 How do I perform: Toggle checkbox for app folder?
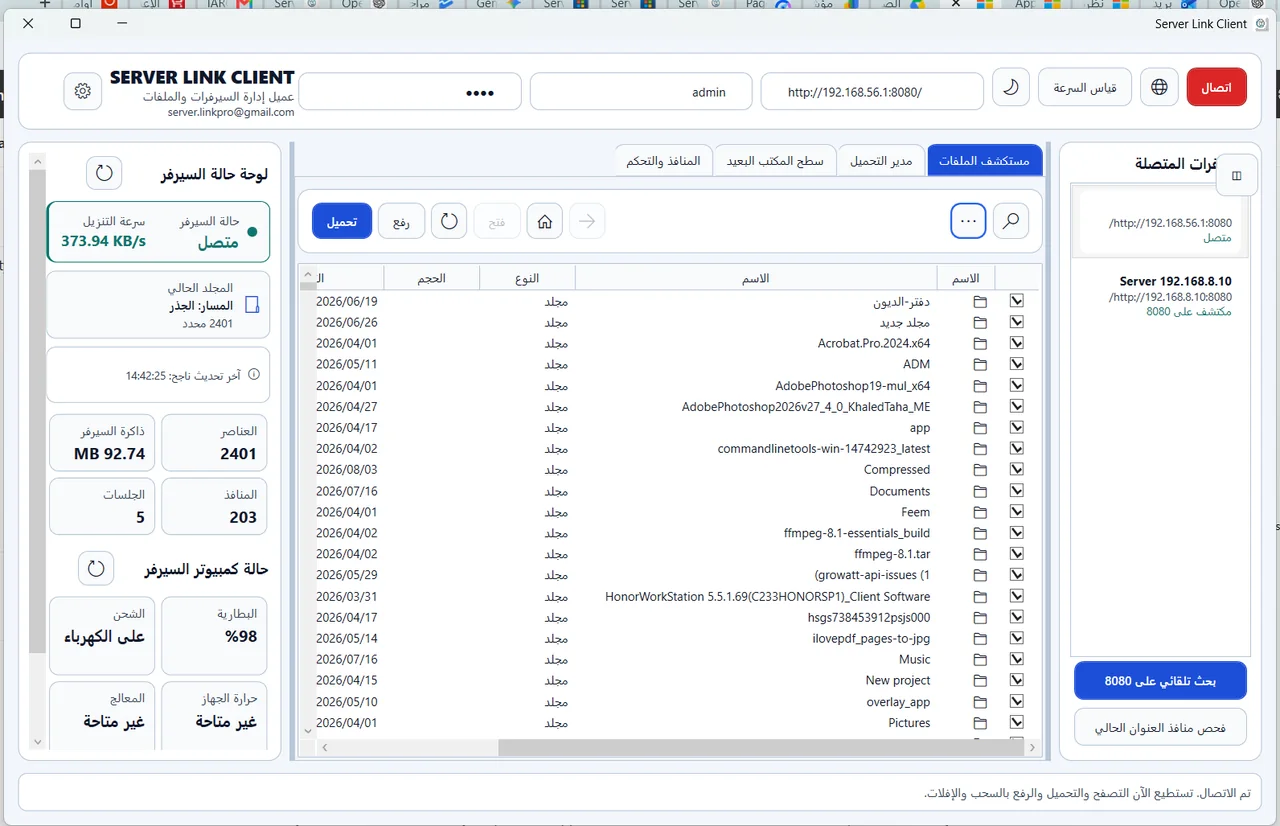point(1017,427)
